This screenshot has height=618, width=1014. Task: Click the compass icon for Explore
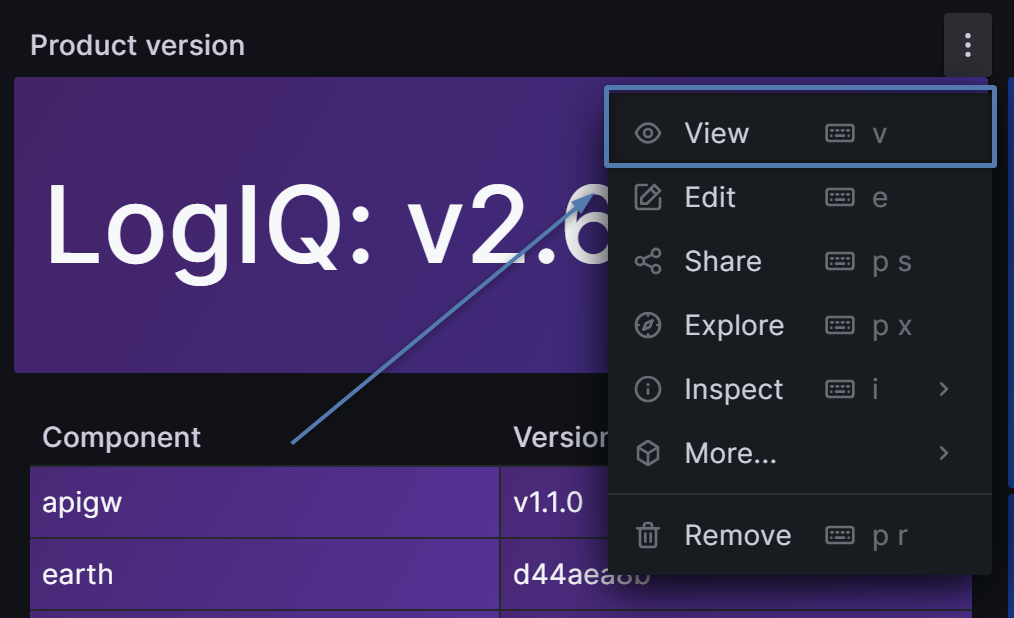click(648, 325)
